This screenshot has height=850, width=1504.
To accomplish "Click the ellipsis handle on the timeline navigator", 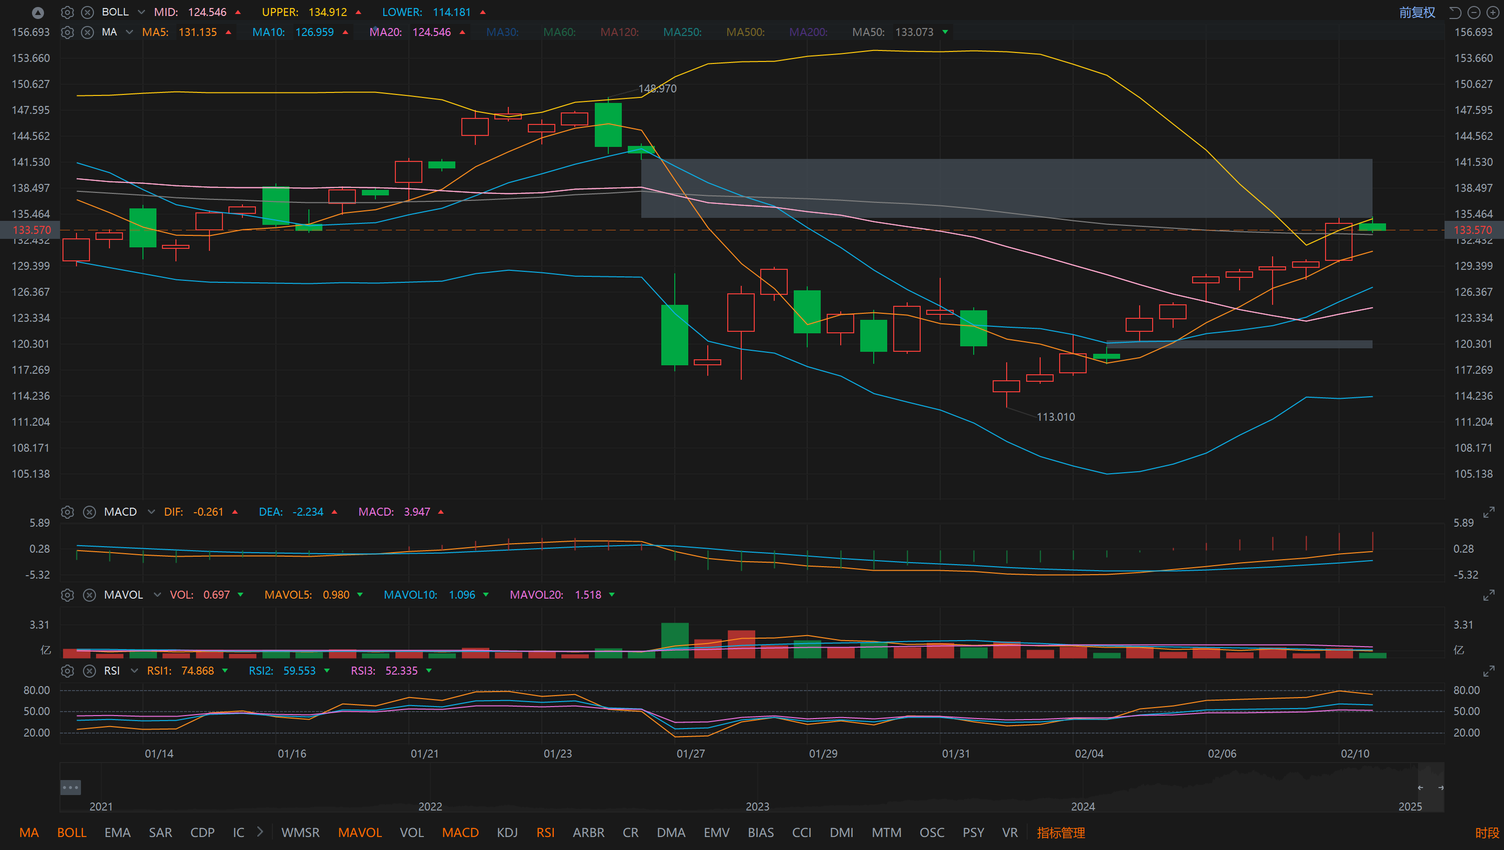I will coord(70,787).
